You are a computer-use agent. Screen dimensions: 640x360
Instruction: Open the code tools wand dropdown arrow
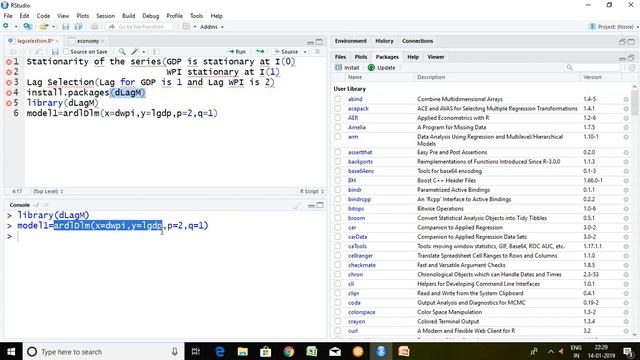[143, 52]
